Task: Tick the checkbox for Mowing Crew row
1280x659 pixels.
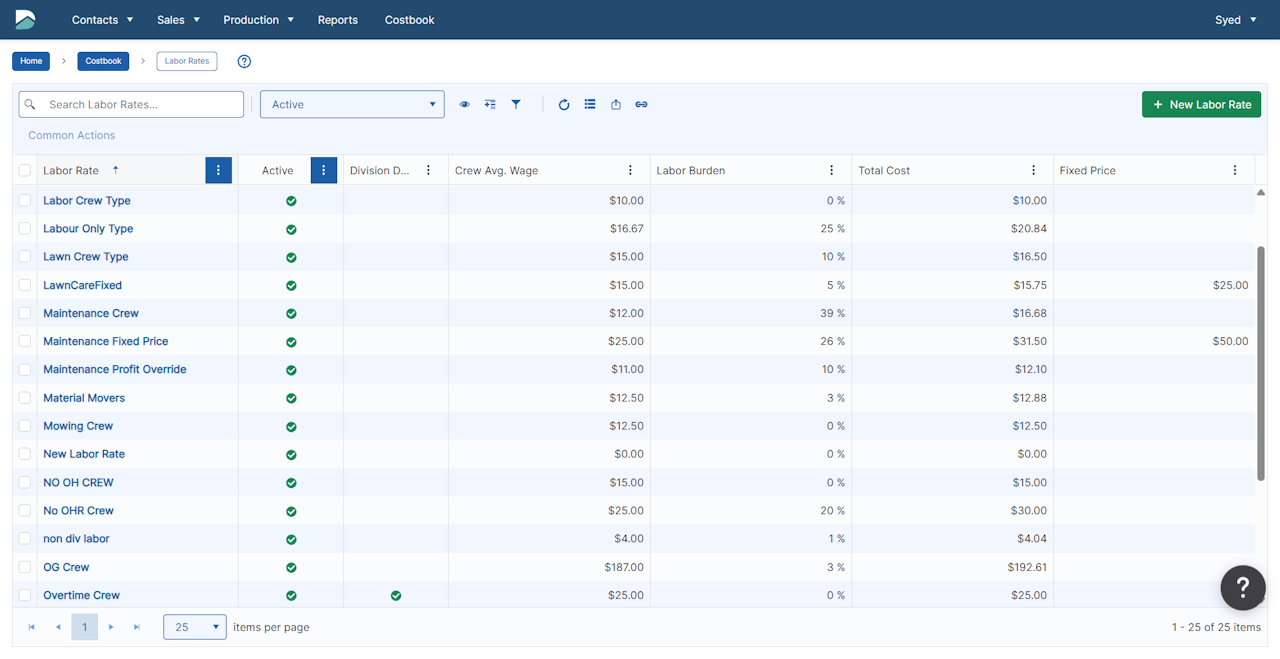Action: (25, 426)
